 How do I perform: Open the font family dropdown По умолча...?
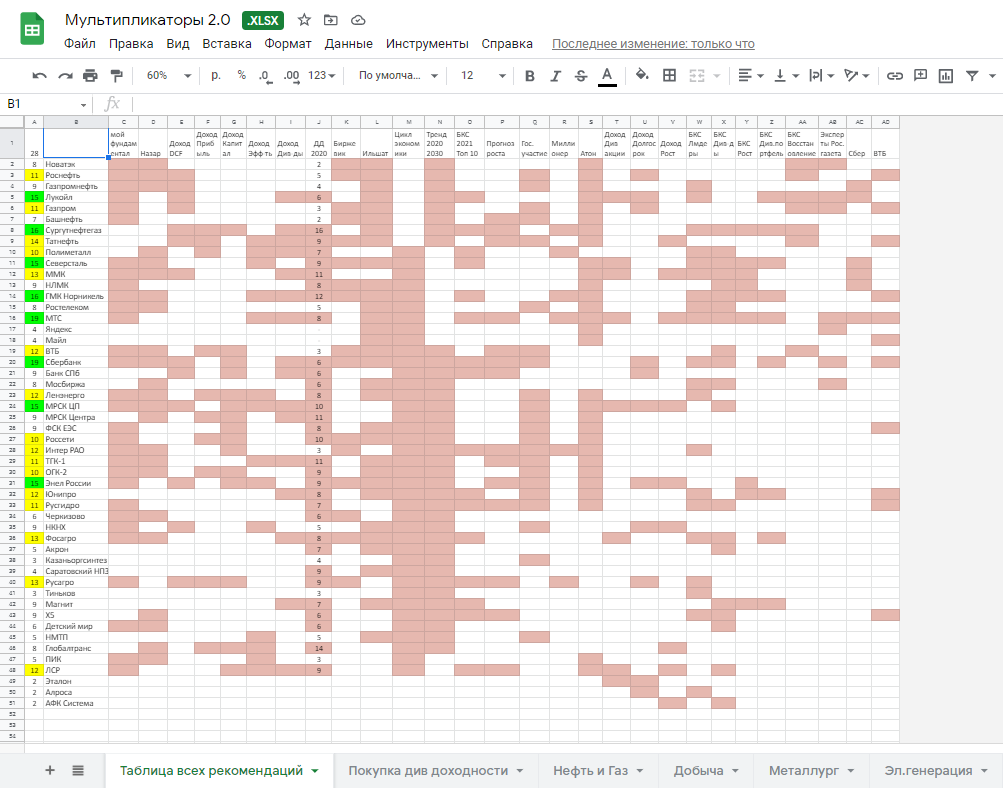click(x=398, y=75)
